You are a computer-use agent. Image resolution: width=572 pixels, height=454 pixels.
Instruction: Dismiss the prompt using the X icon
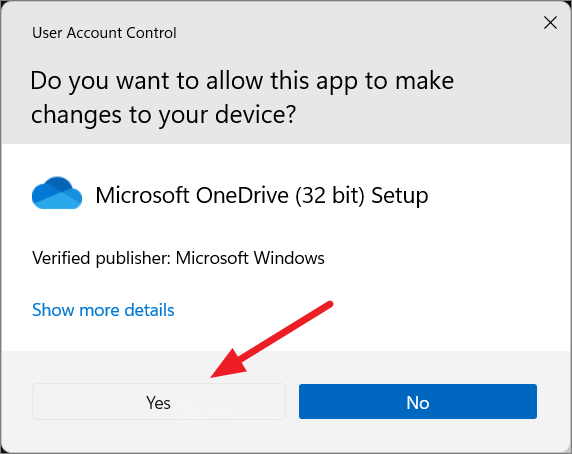point(550,23)
